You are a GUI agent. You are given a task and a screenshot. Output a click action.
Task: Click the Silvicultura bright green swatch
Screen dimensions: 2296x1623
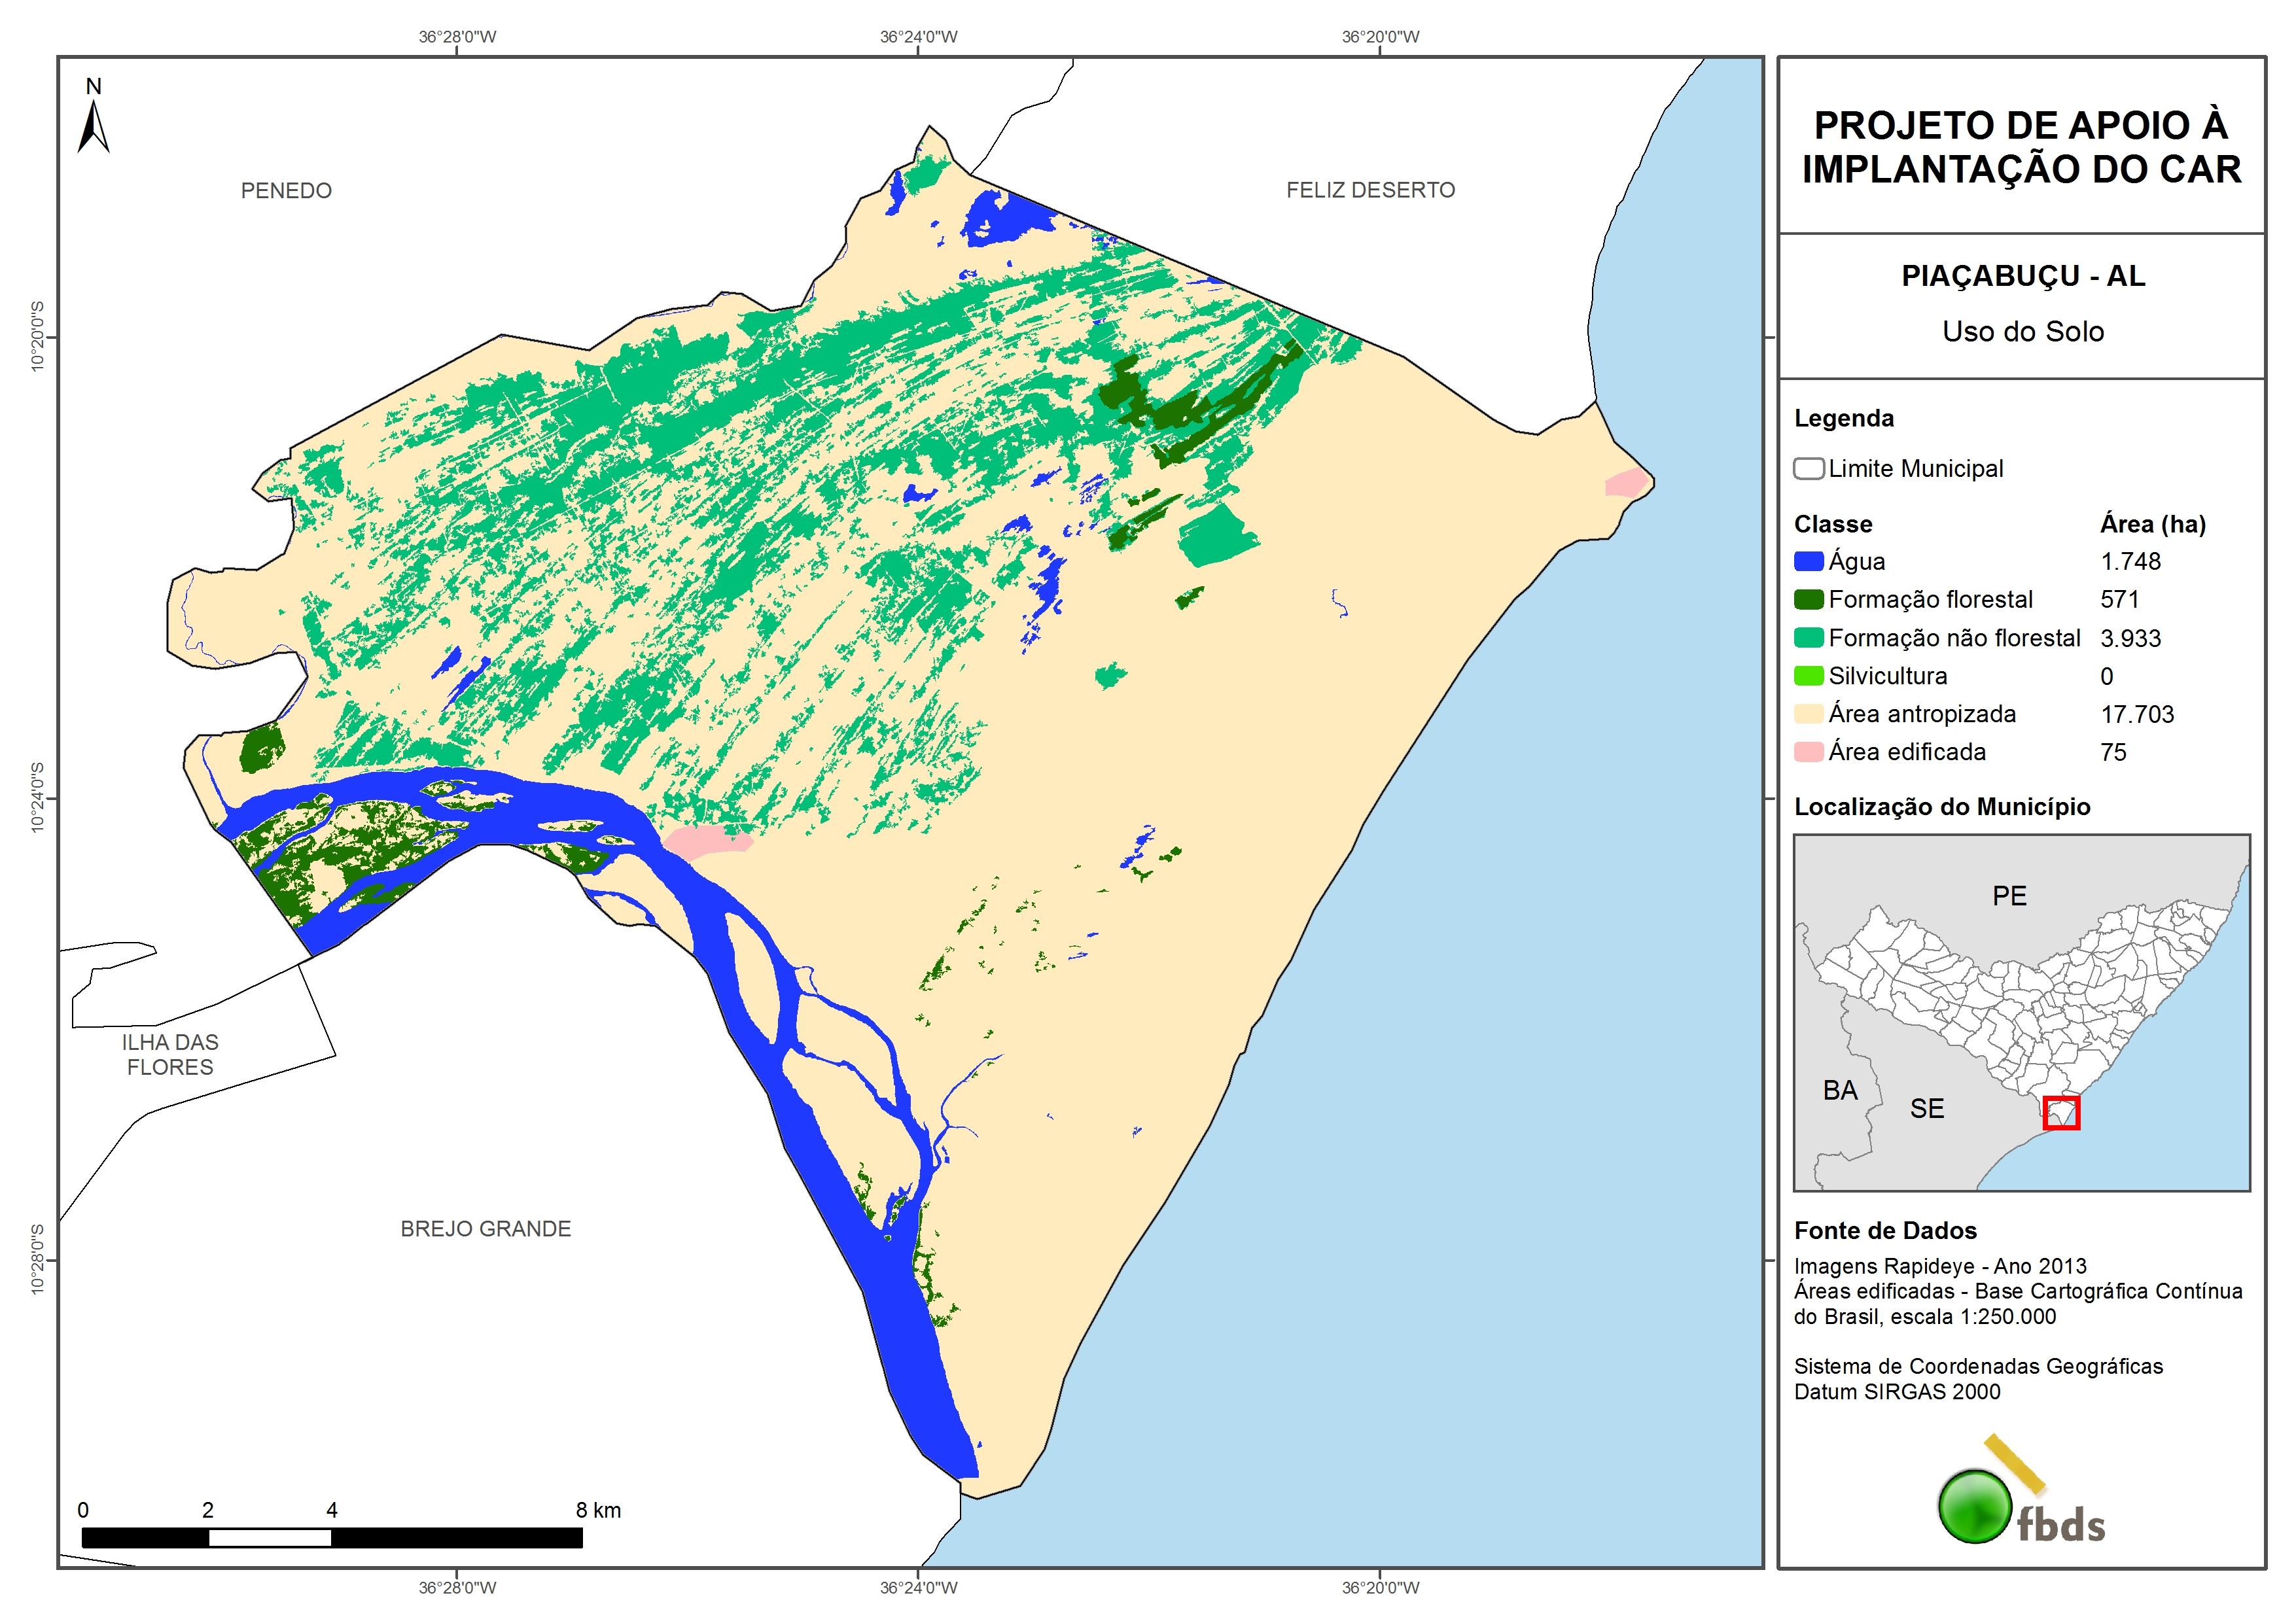point(1808,676)
